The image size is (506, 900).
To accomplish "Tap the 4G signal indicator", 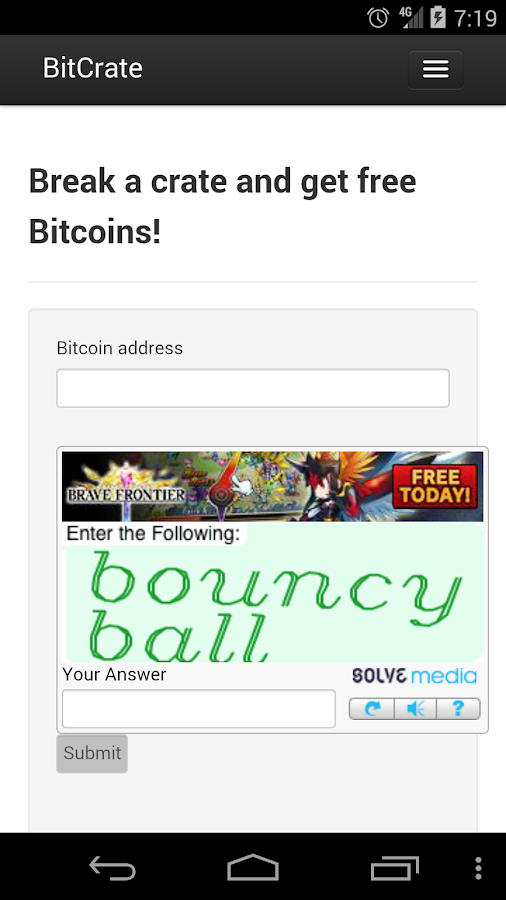I will [410, 18].
